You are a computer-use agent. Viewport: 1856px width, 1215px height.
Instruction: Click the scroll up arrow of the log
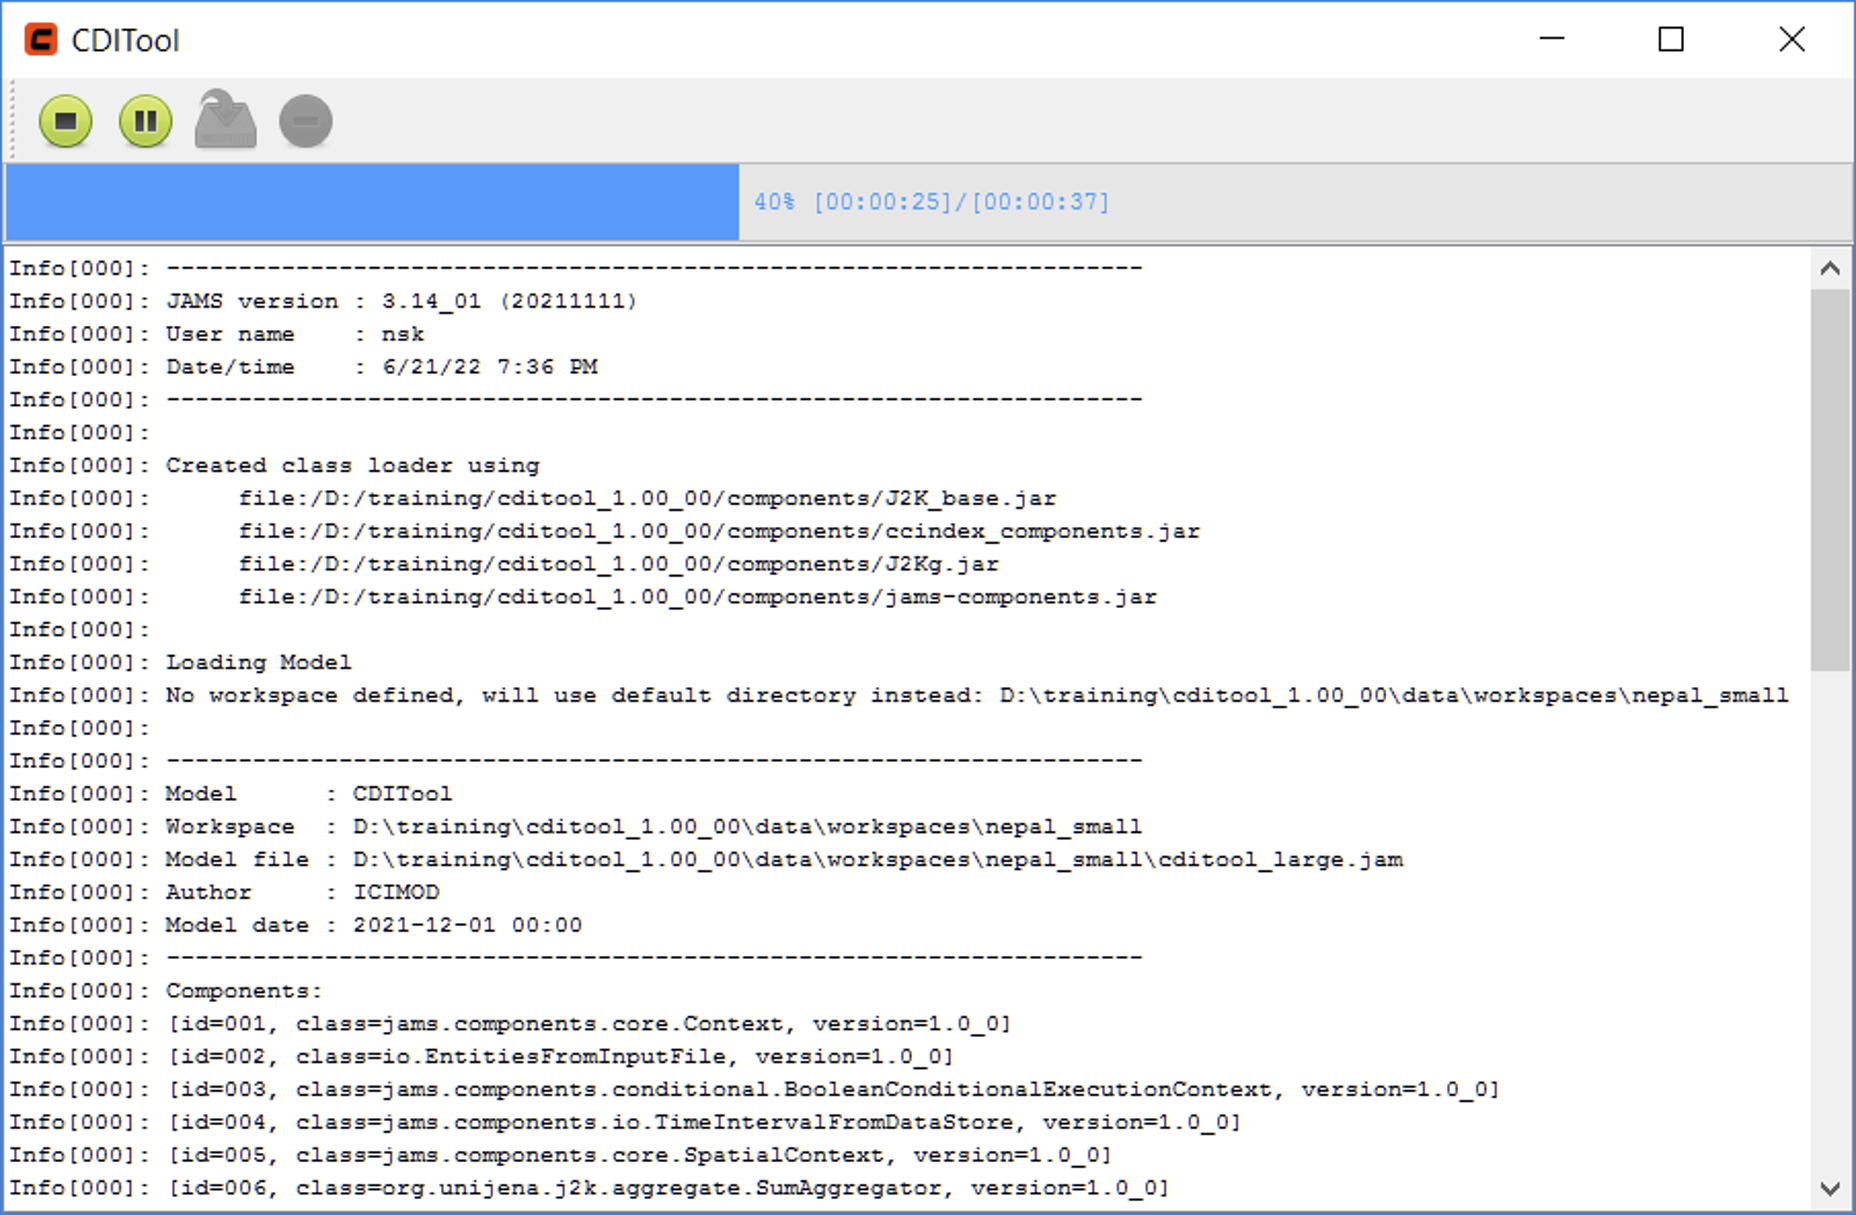point(1830,268)
